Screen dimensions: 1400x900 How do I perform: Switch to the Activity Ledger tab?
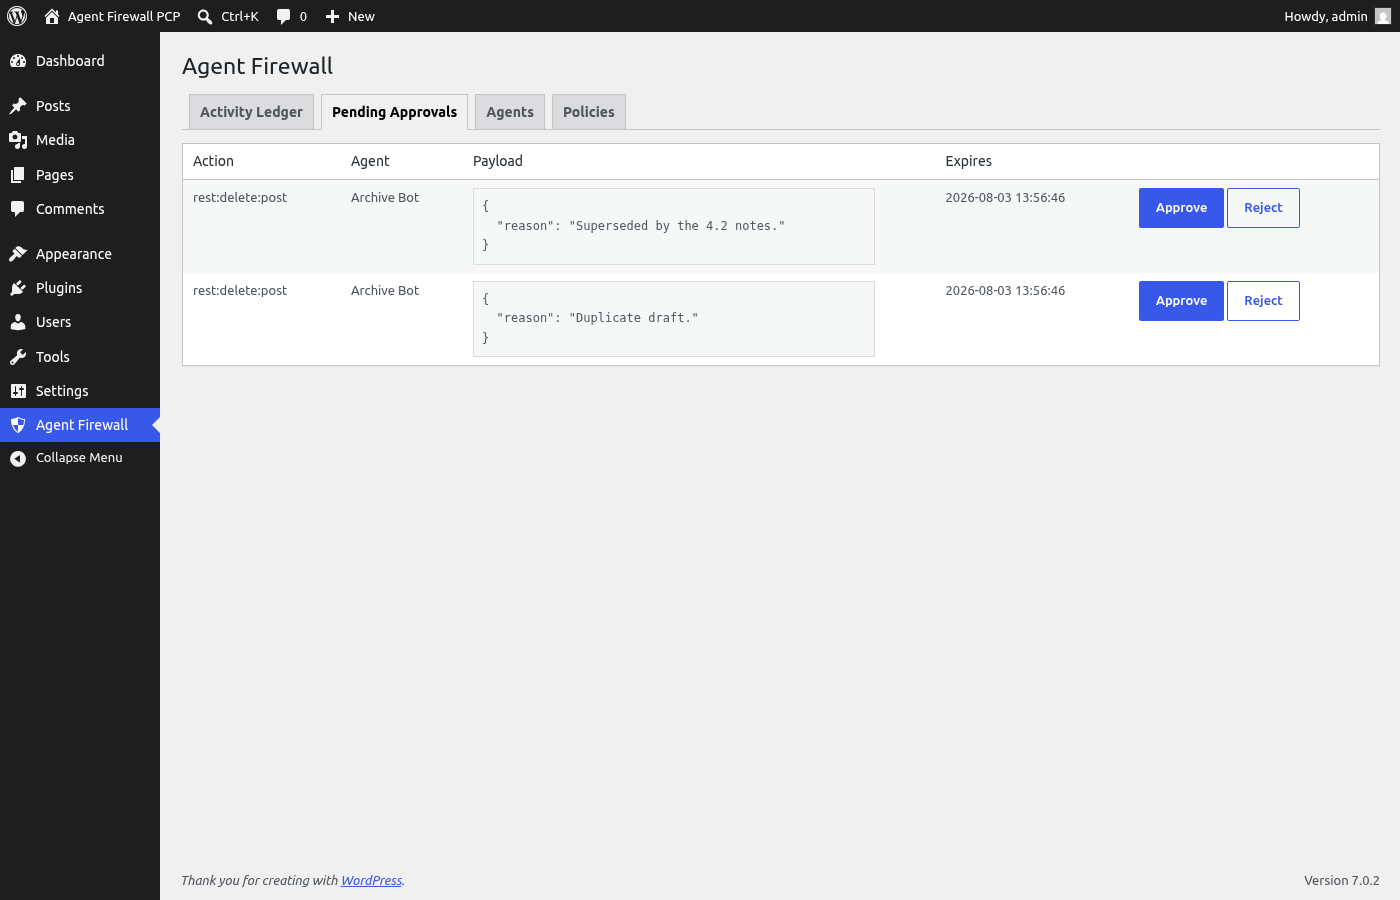tap(251, 112)
